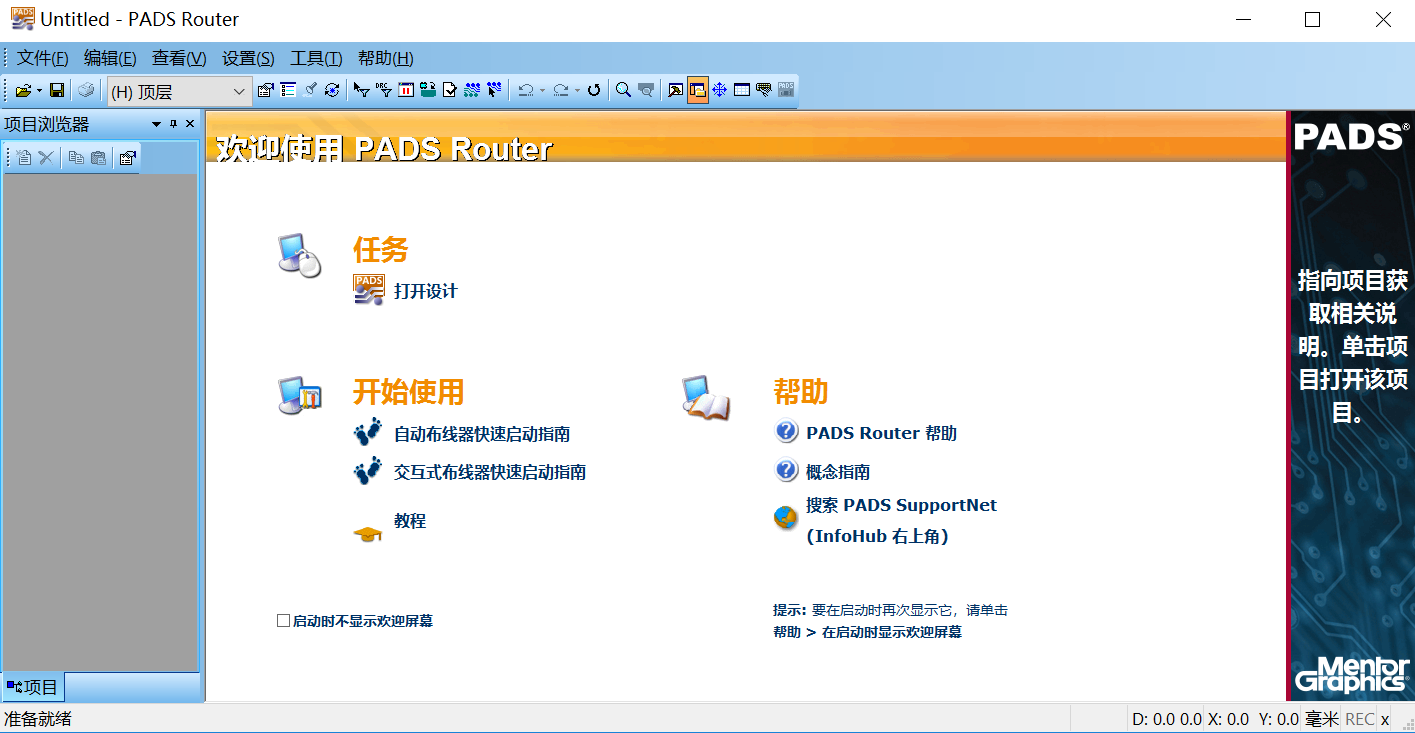Switch to the 项目 tab at bottom left
Screen dimensions: 1415x733
coord(33,686)
